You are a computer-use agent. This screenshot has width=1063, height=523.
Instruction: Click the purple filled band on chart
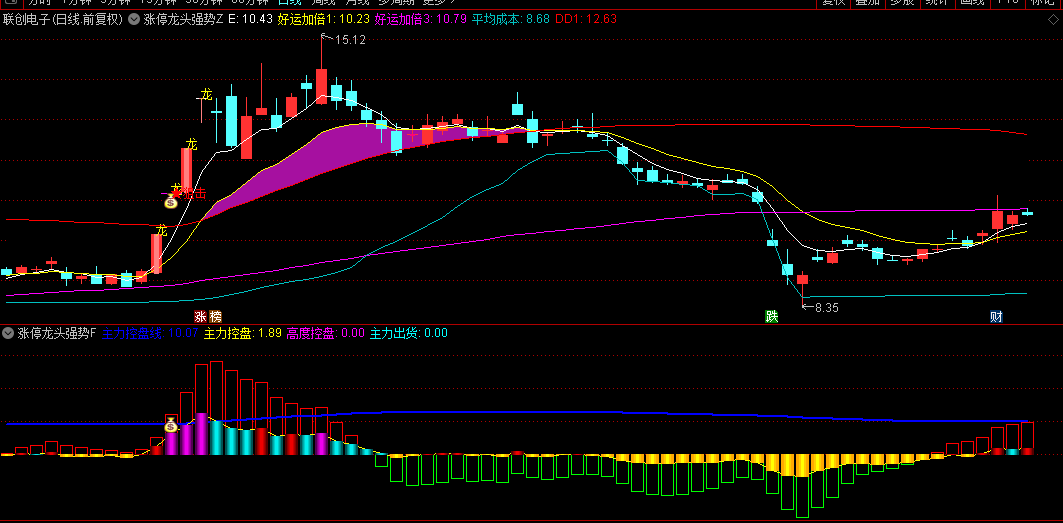[x=325, y=151]
